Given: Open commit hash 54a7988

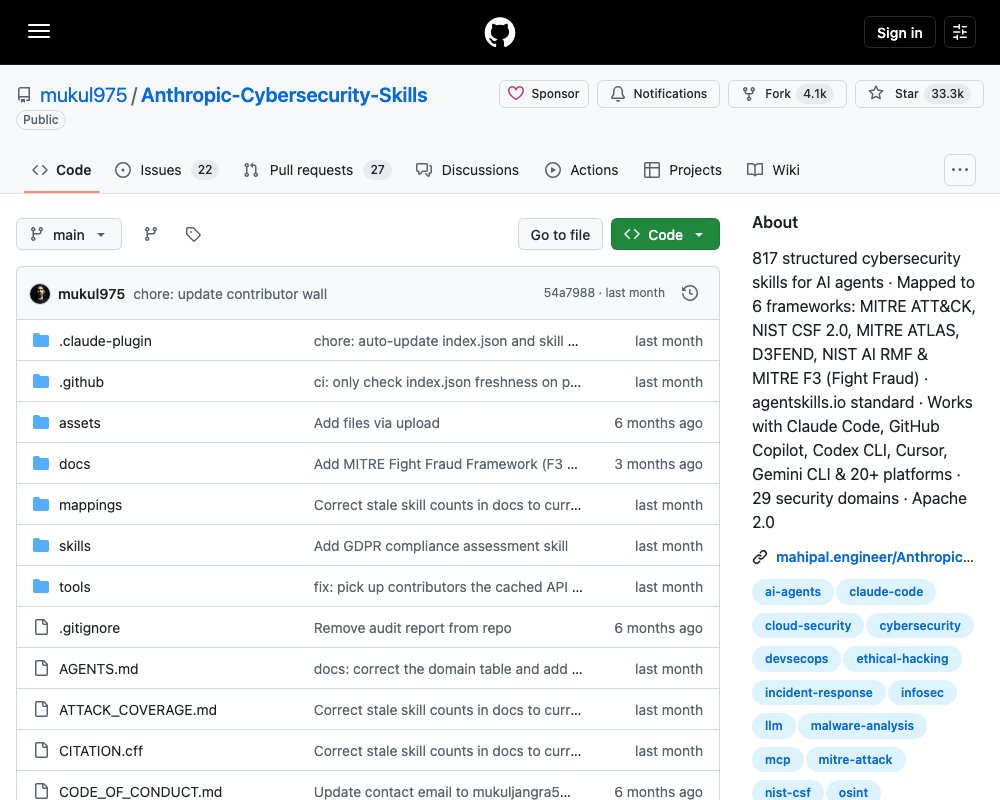Looking at the screenshot, I should [569, 293].
